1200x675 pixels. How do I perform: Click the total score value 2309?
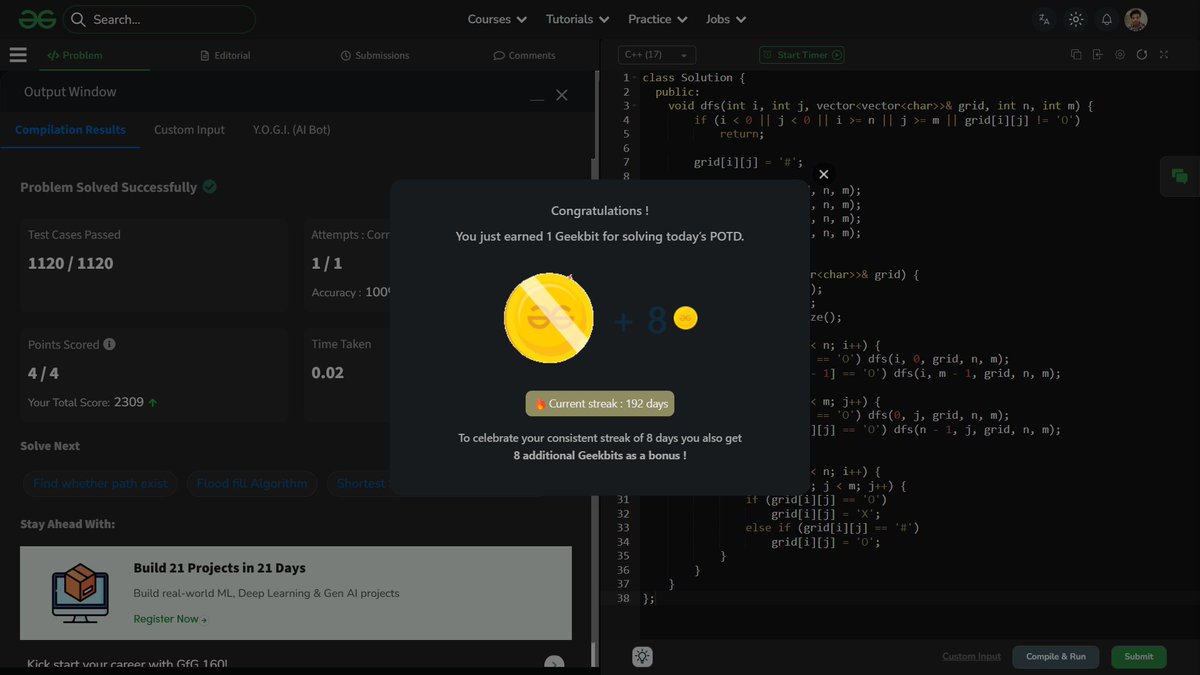[x=129, y=402]
